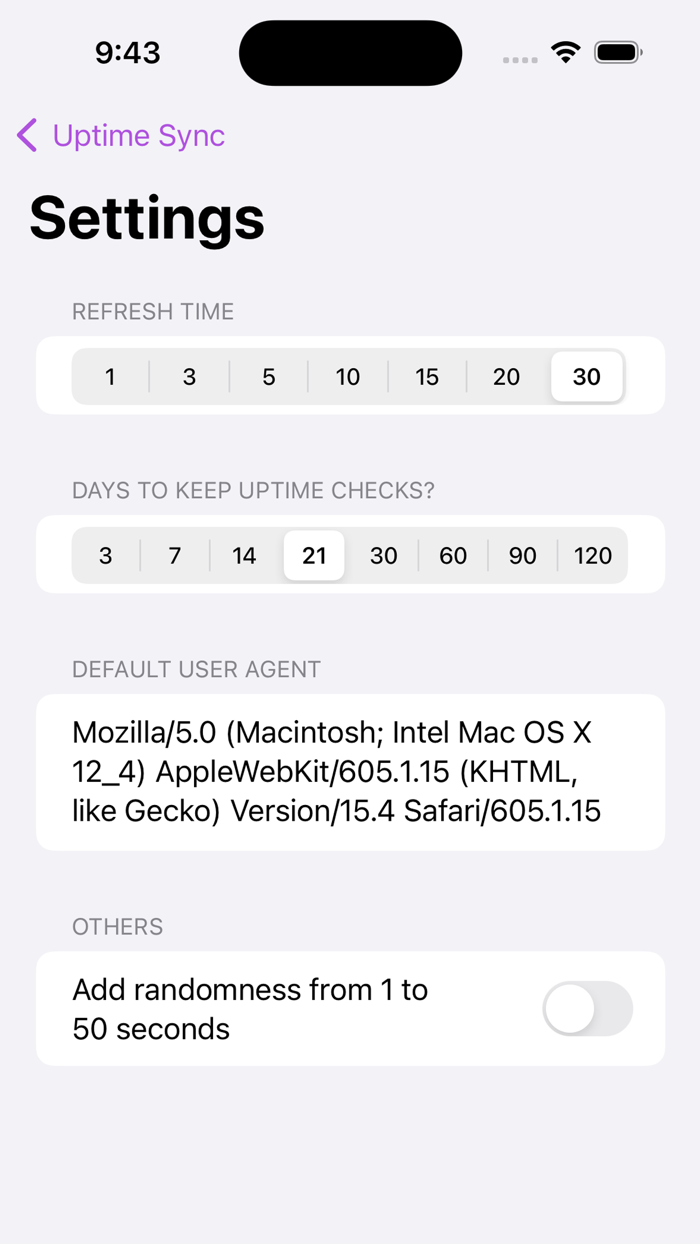Tap the battery indicator in status bar

618,52
